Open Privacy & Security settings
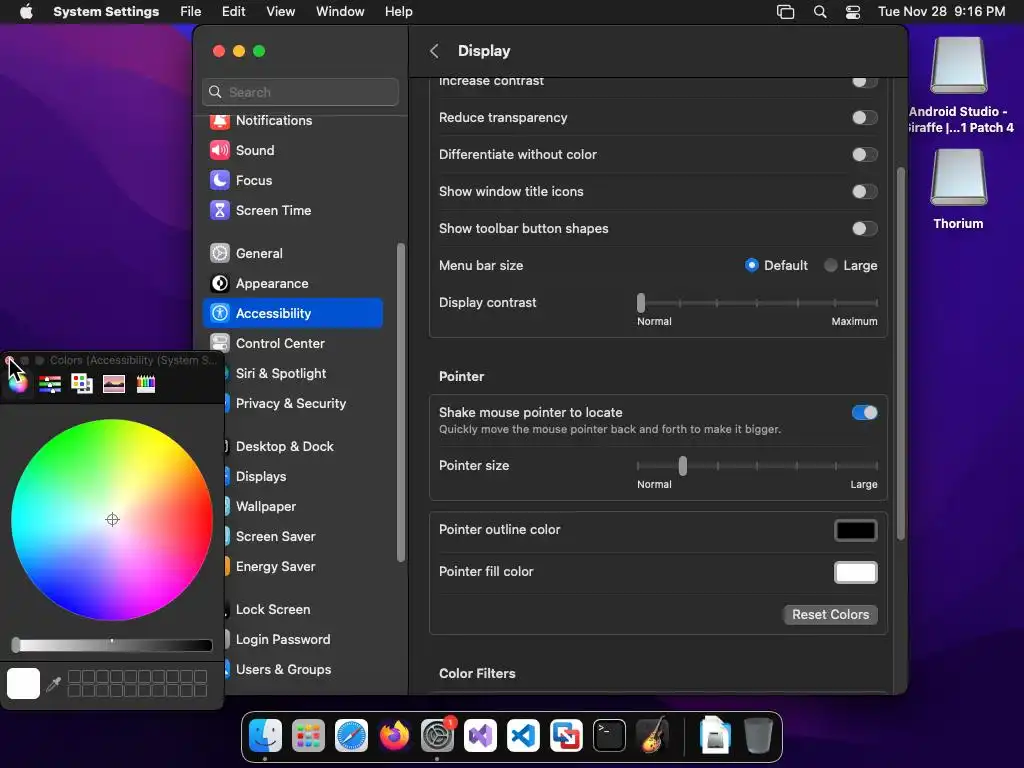Screen dimensions: 1024x768 coord(291,404)
